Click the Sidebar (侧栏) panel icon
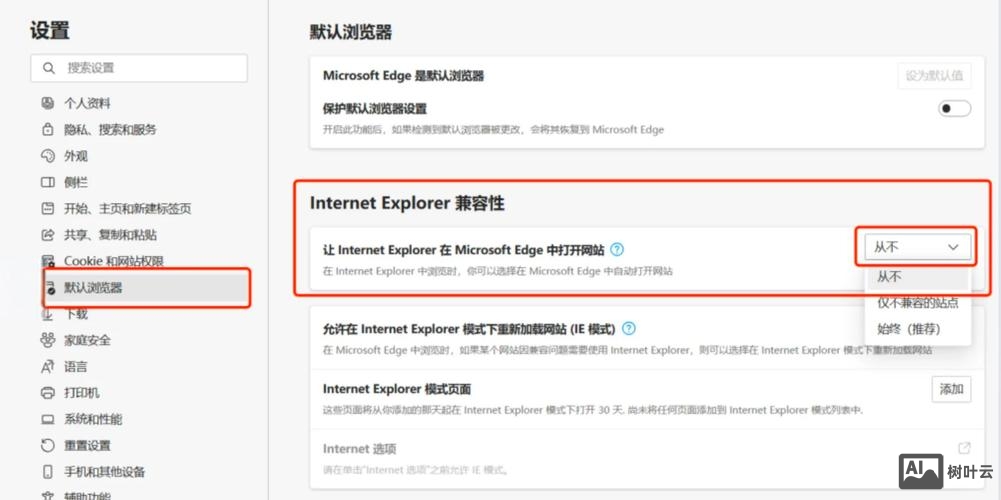Viewport: 1001px width, 500px height. 48,183
